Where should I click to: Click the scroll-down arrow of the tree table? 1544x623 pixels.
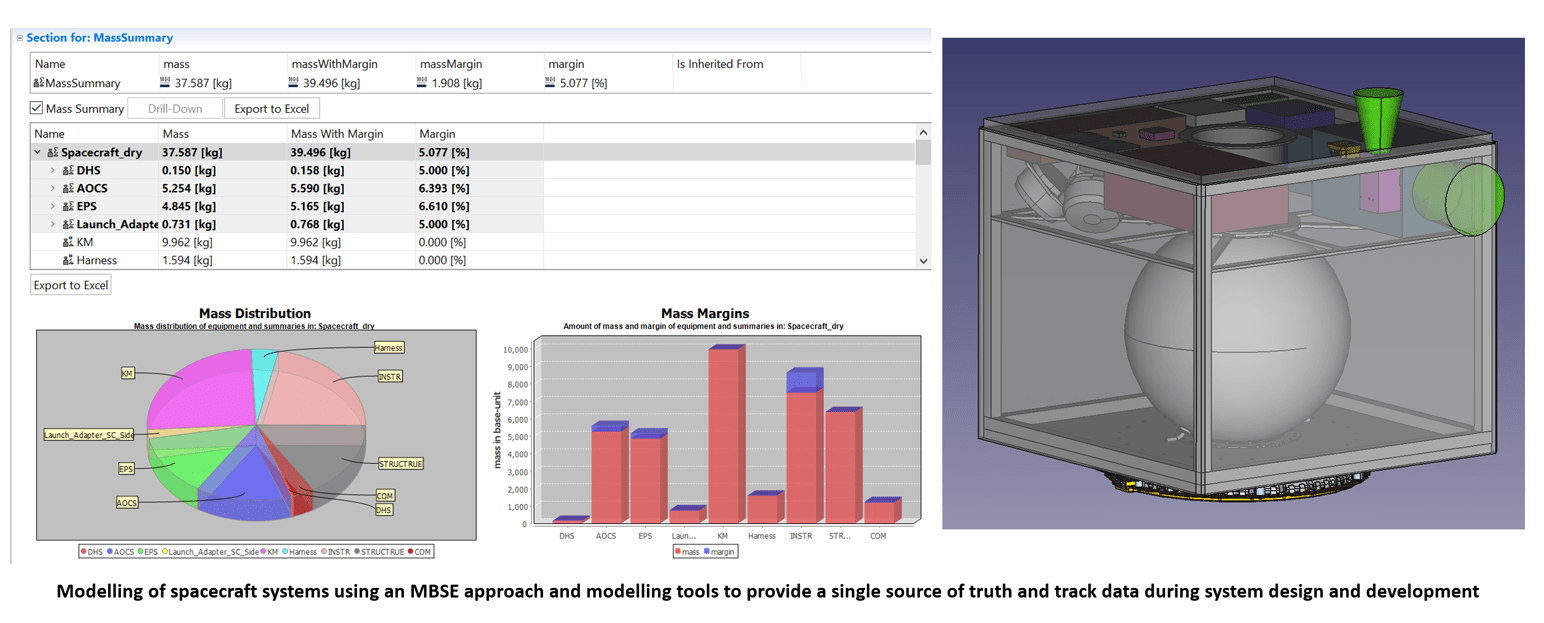tap(924, 260)
